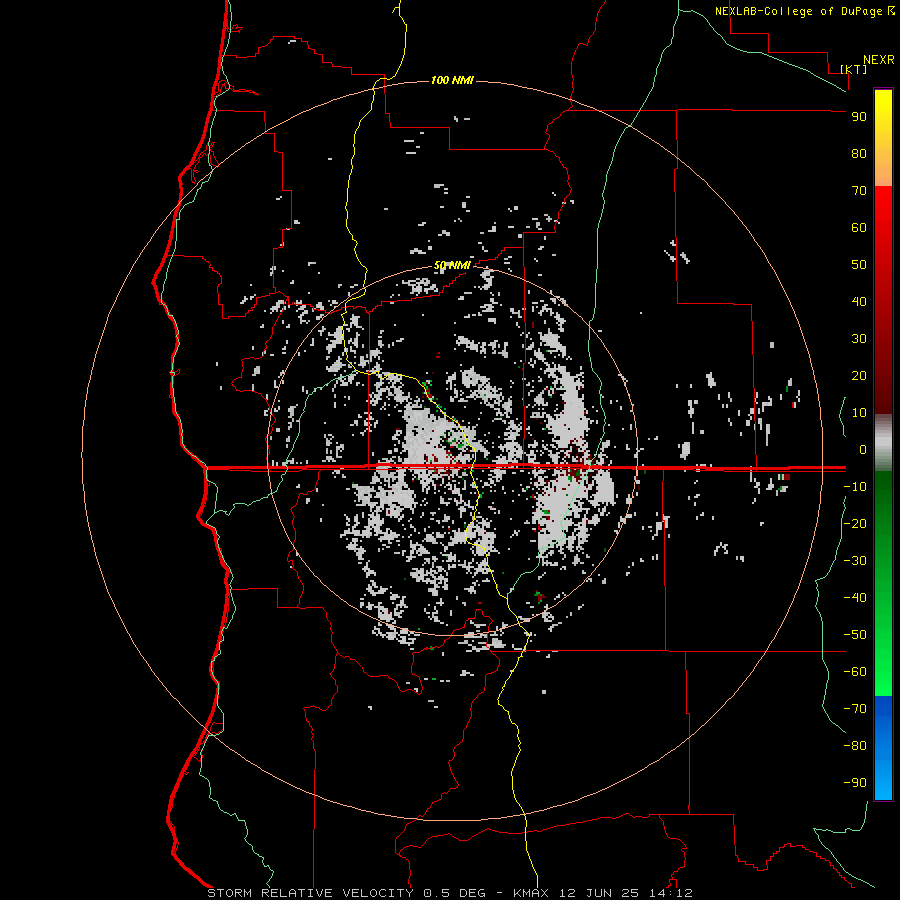Click the -90 scale value
This screenshot has height=900, width=900.
pyautogui.click(x=855, y=783)
